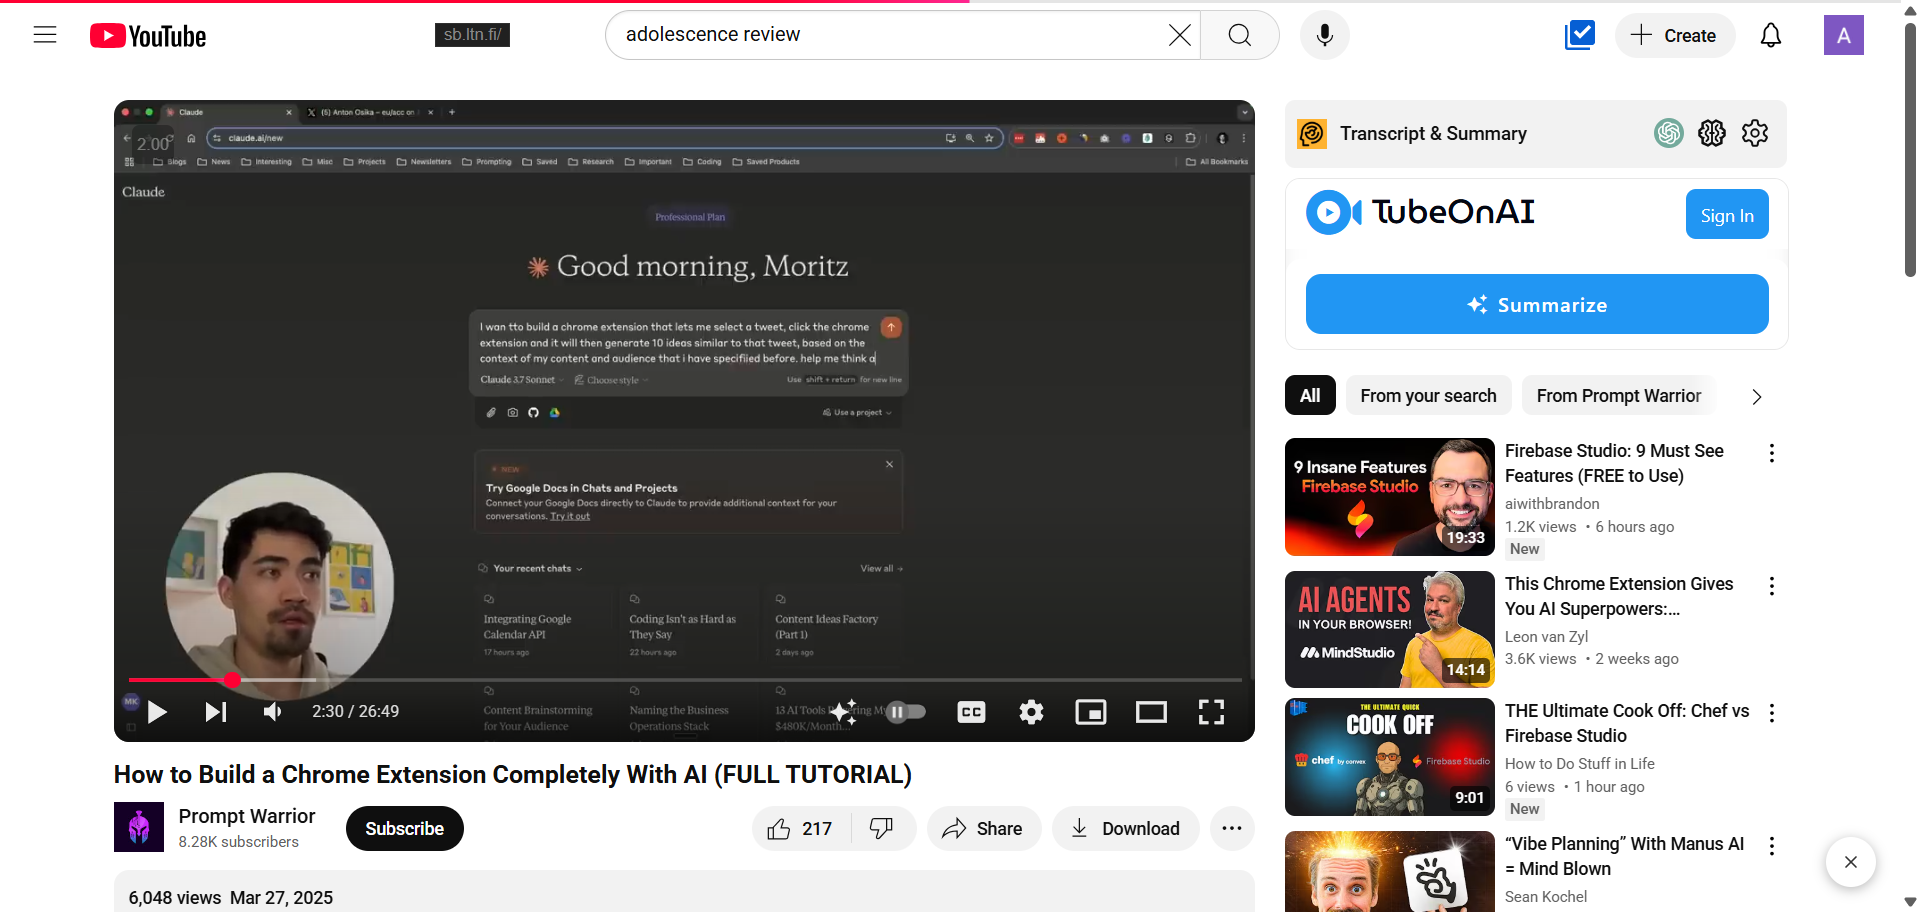Play the video
Screen dimensions: 1920x912
(157, 712)
